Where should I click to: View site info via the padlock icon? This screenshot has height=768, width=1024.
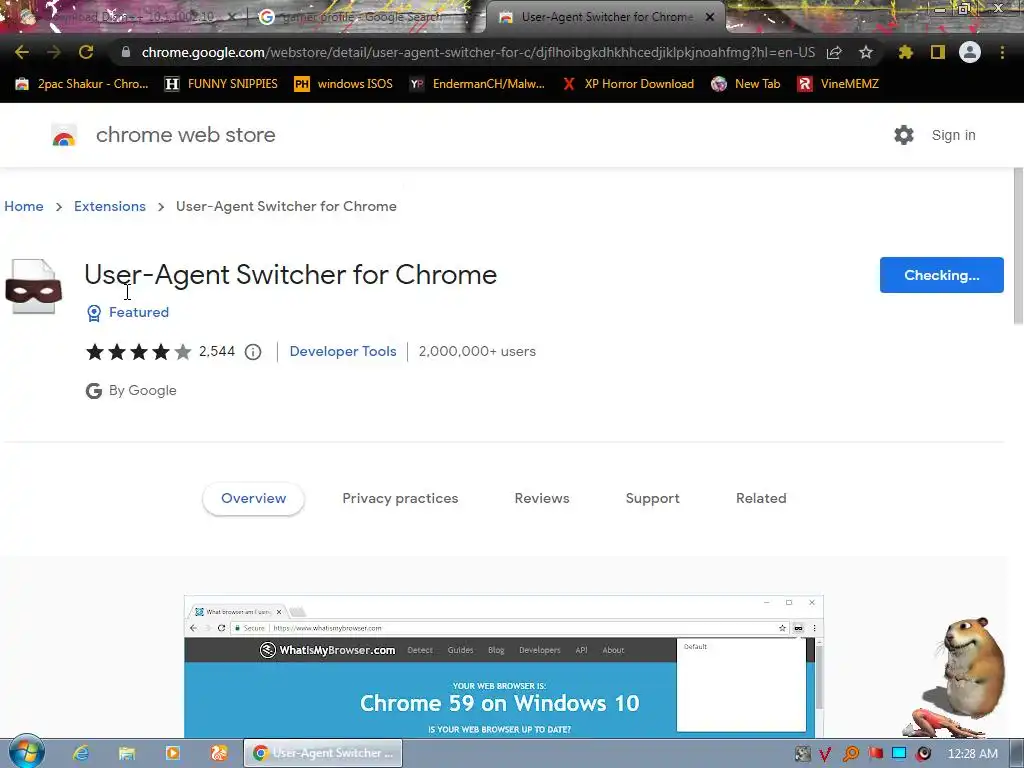click(x=126, y=52)
